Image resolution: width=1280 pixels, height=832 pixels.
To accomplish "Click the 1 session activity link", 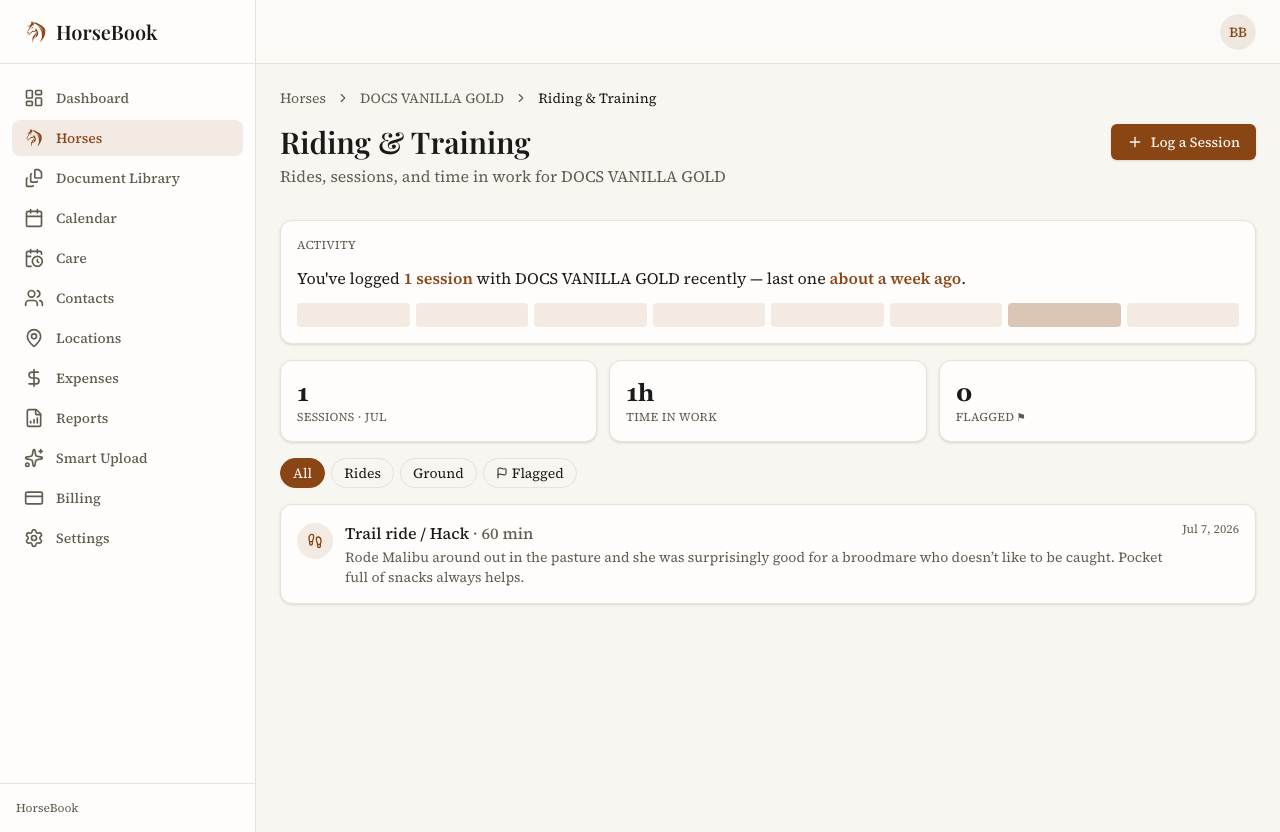I will point(438,278).
